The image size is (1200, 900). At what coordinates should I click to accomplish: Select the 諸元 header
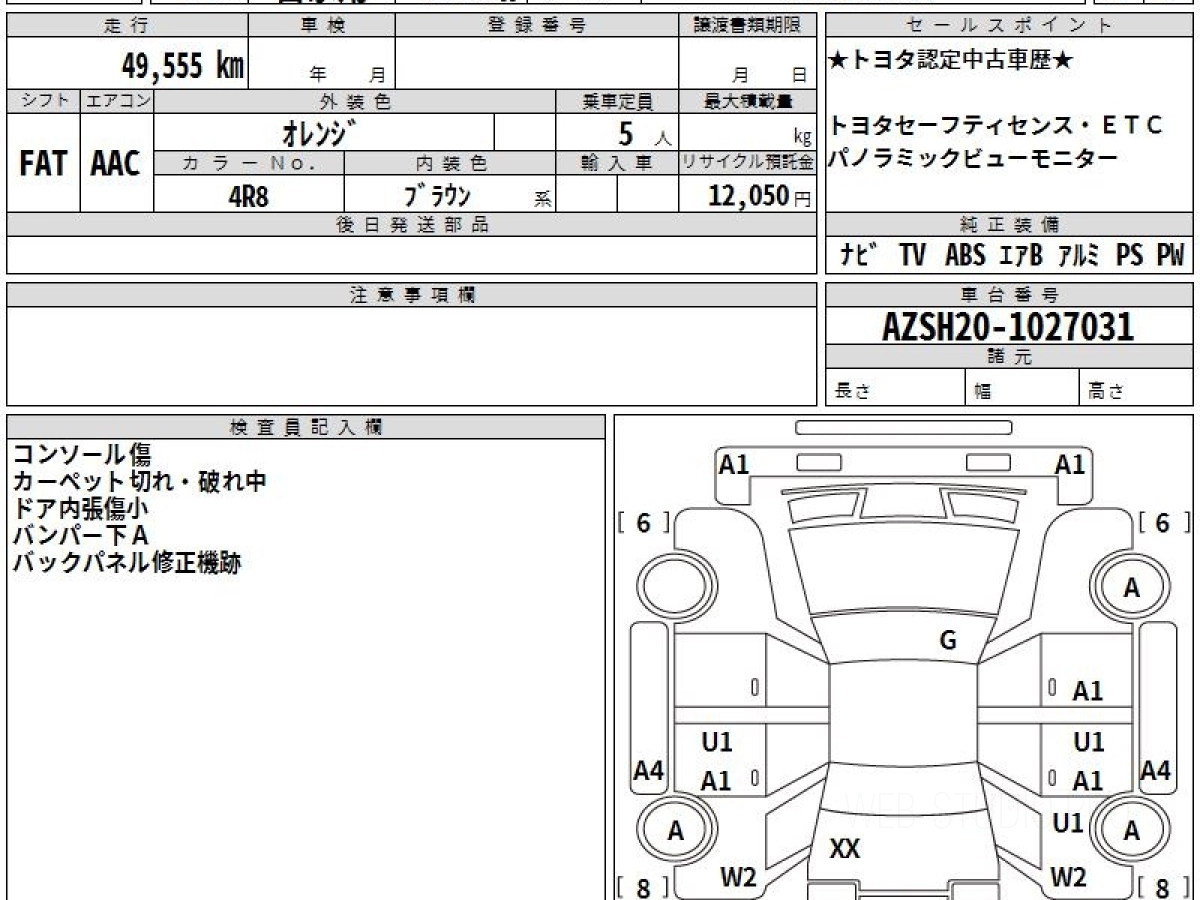coord(1010,357)
